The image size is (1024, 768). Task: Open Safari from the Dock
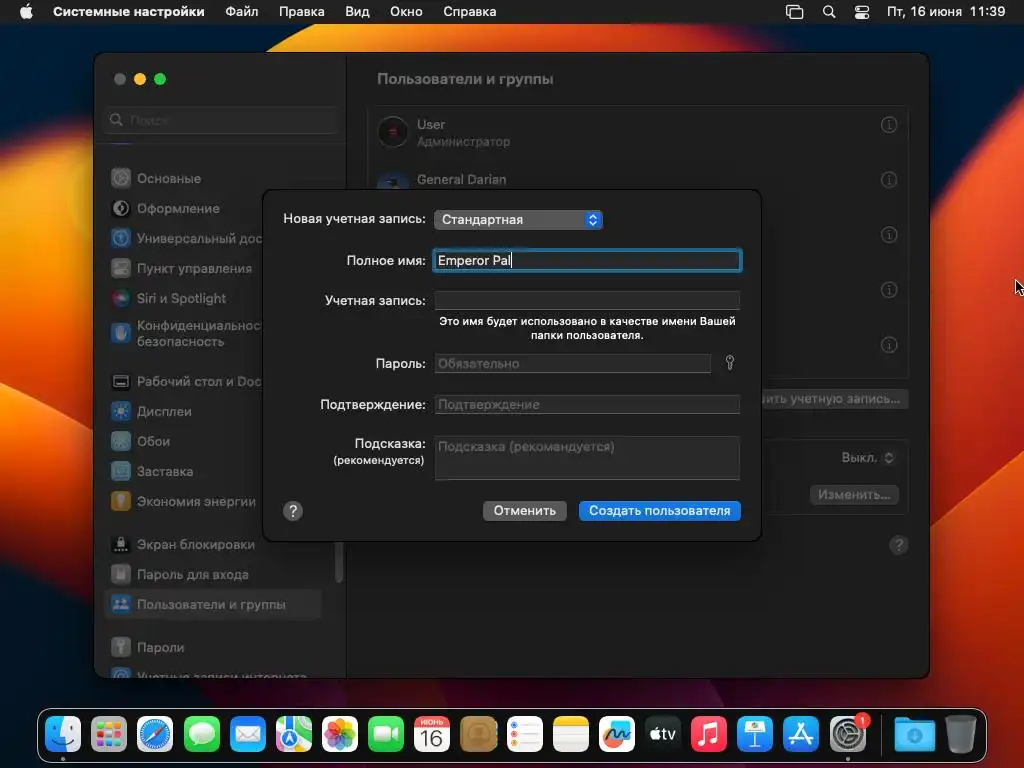coord(155,735)
